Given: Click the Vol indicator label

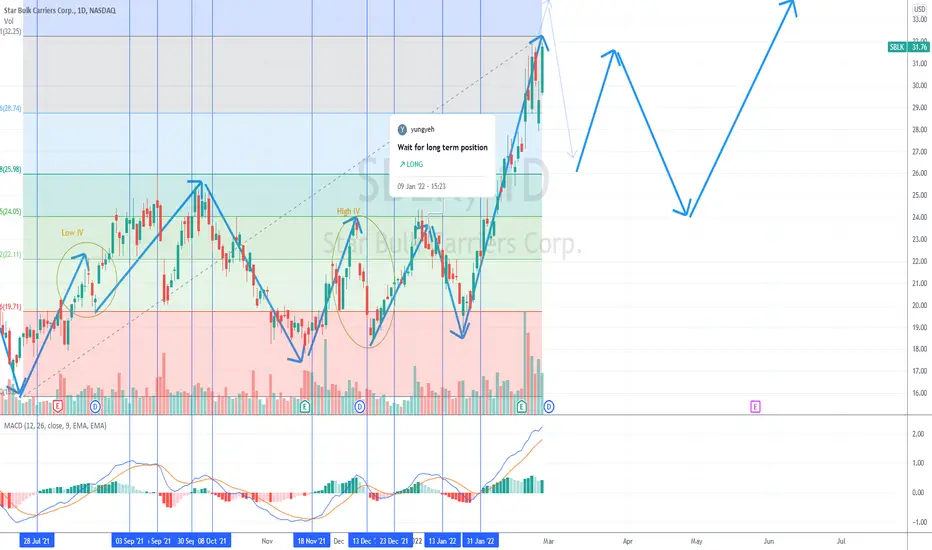Looking at the screenshot, I should pyautogui.click(x=8, y=21).
